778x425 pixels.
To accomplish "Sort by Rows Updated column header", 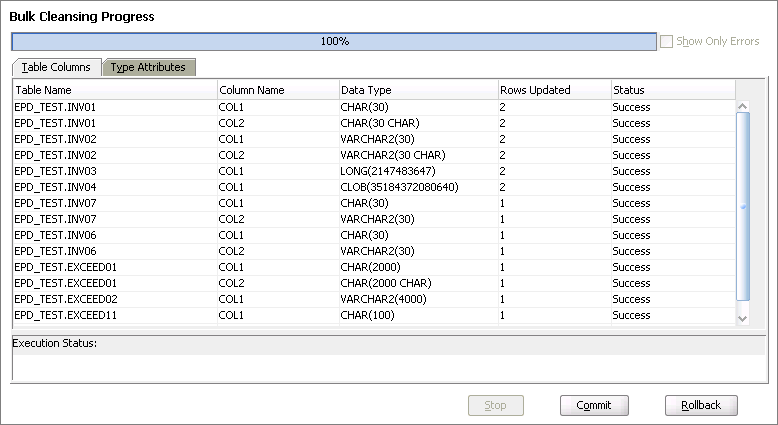I will point(553,90).
